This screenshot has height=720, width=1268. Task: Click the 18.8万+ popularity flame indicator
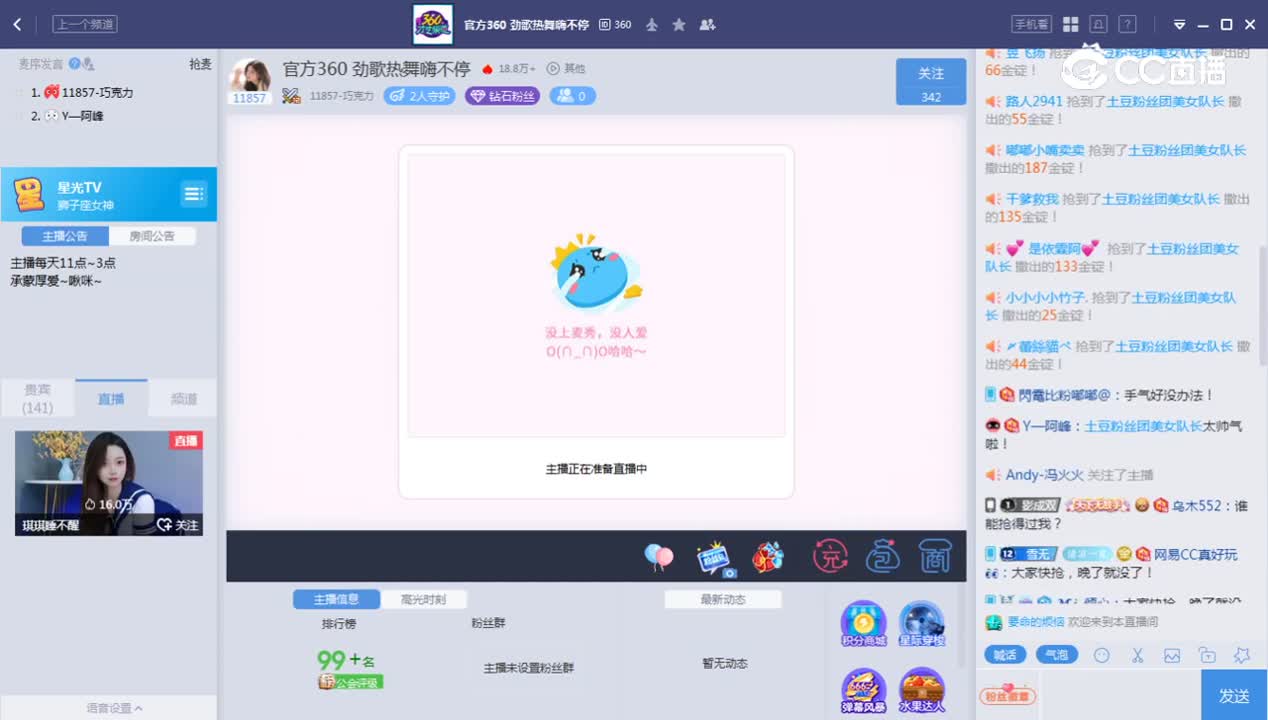coord(508,69)
